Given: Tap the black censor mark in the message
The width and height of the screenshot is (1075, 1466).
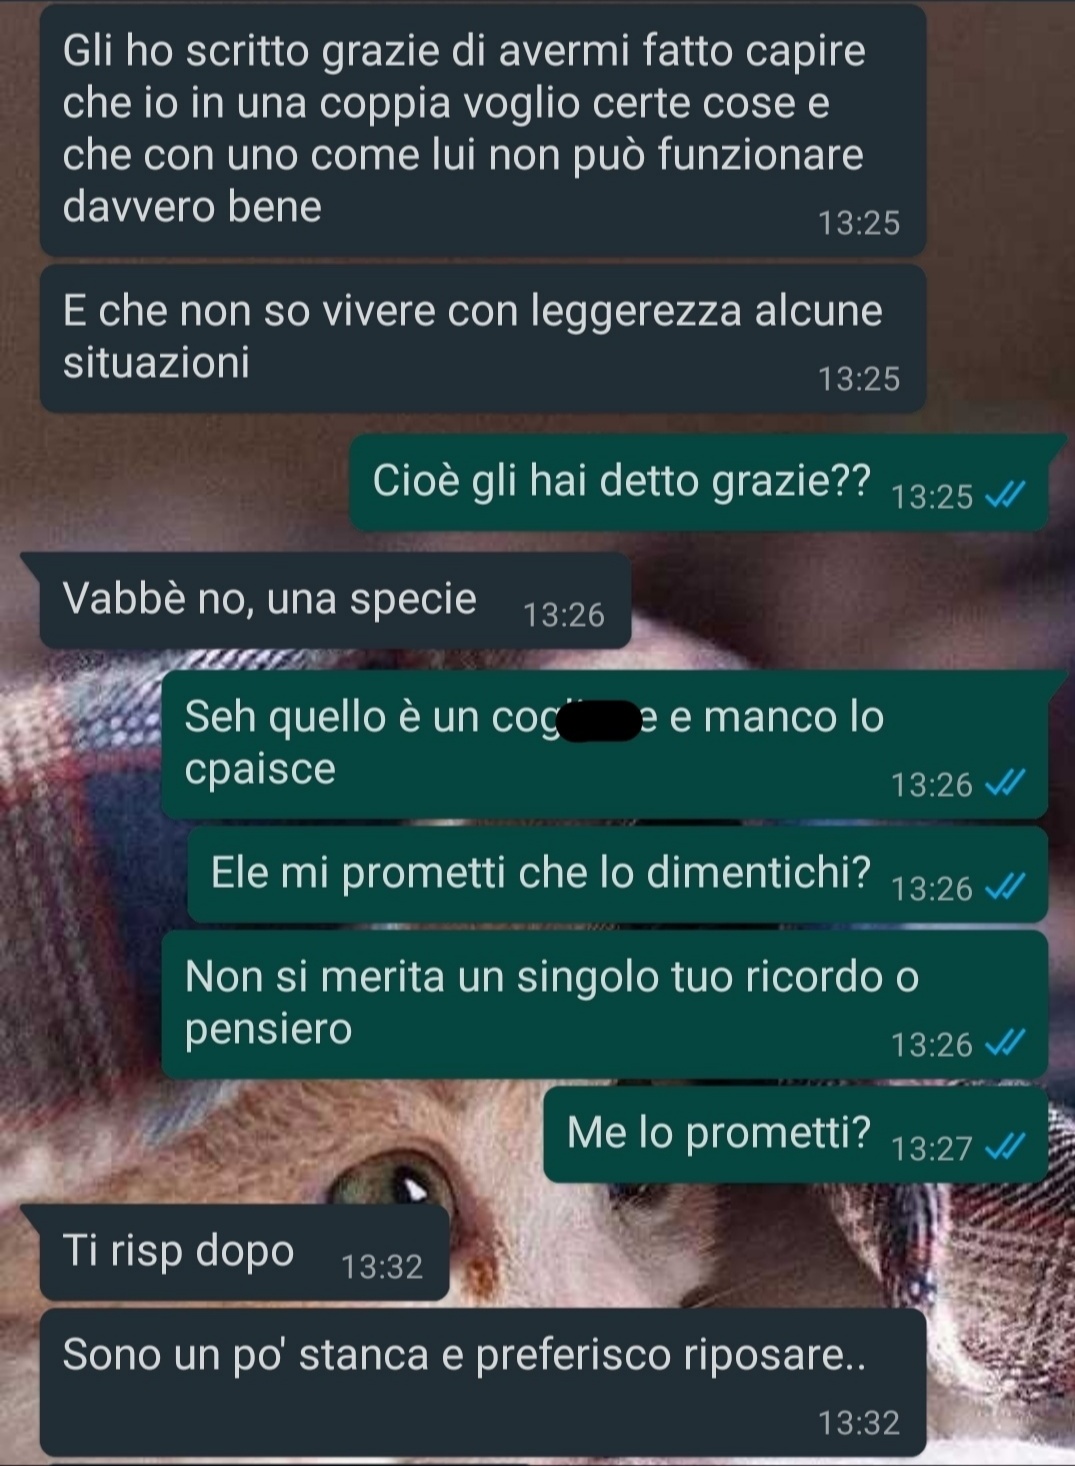Looking at the screenshot, I should click(x=599, y=720).
